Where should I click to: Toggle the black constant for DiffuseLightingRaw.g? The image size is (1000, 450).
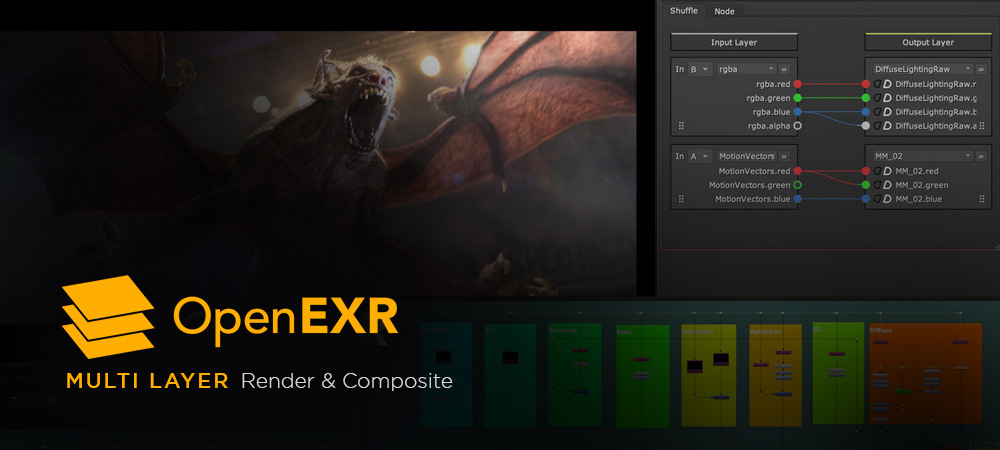pyautogui.click(x=878, y=98)
